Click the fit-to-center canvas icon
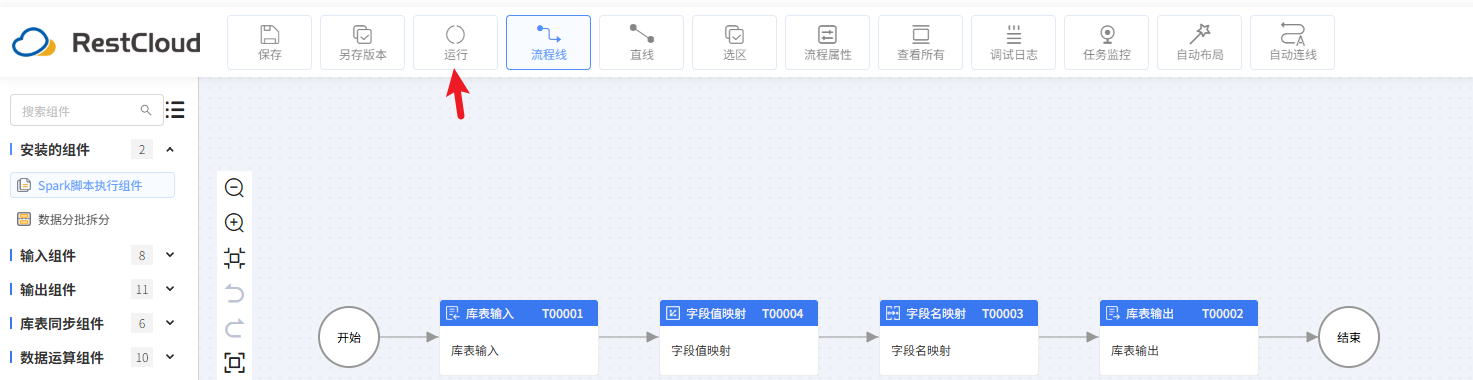 tap(235, 258)
